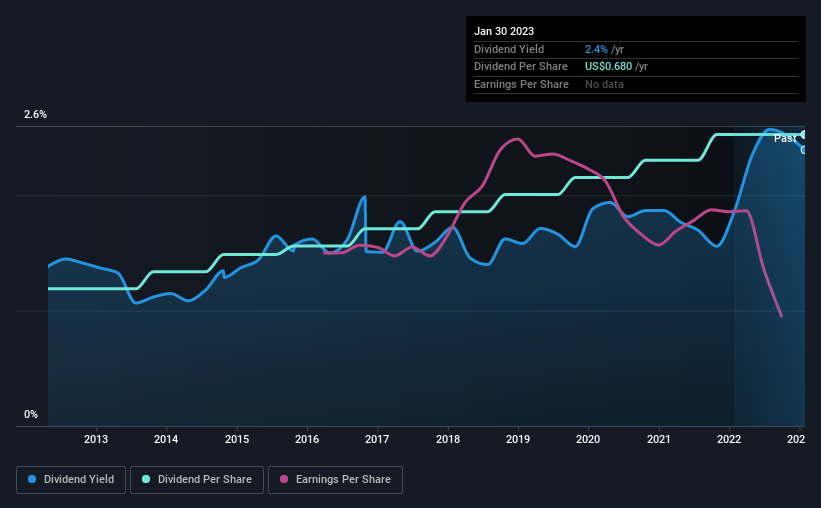Click the 2019 x-axis year label
Screen dimensions: 821x508
coord(518,439)
